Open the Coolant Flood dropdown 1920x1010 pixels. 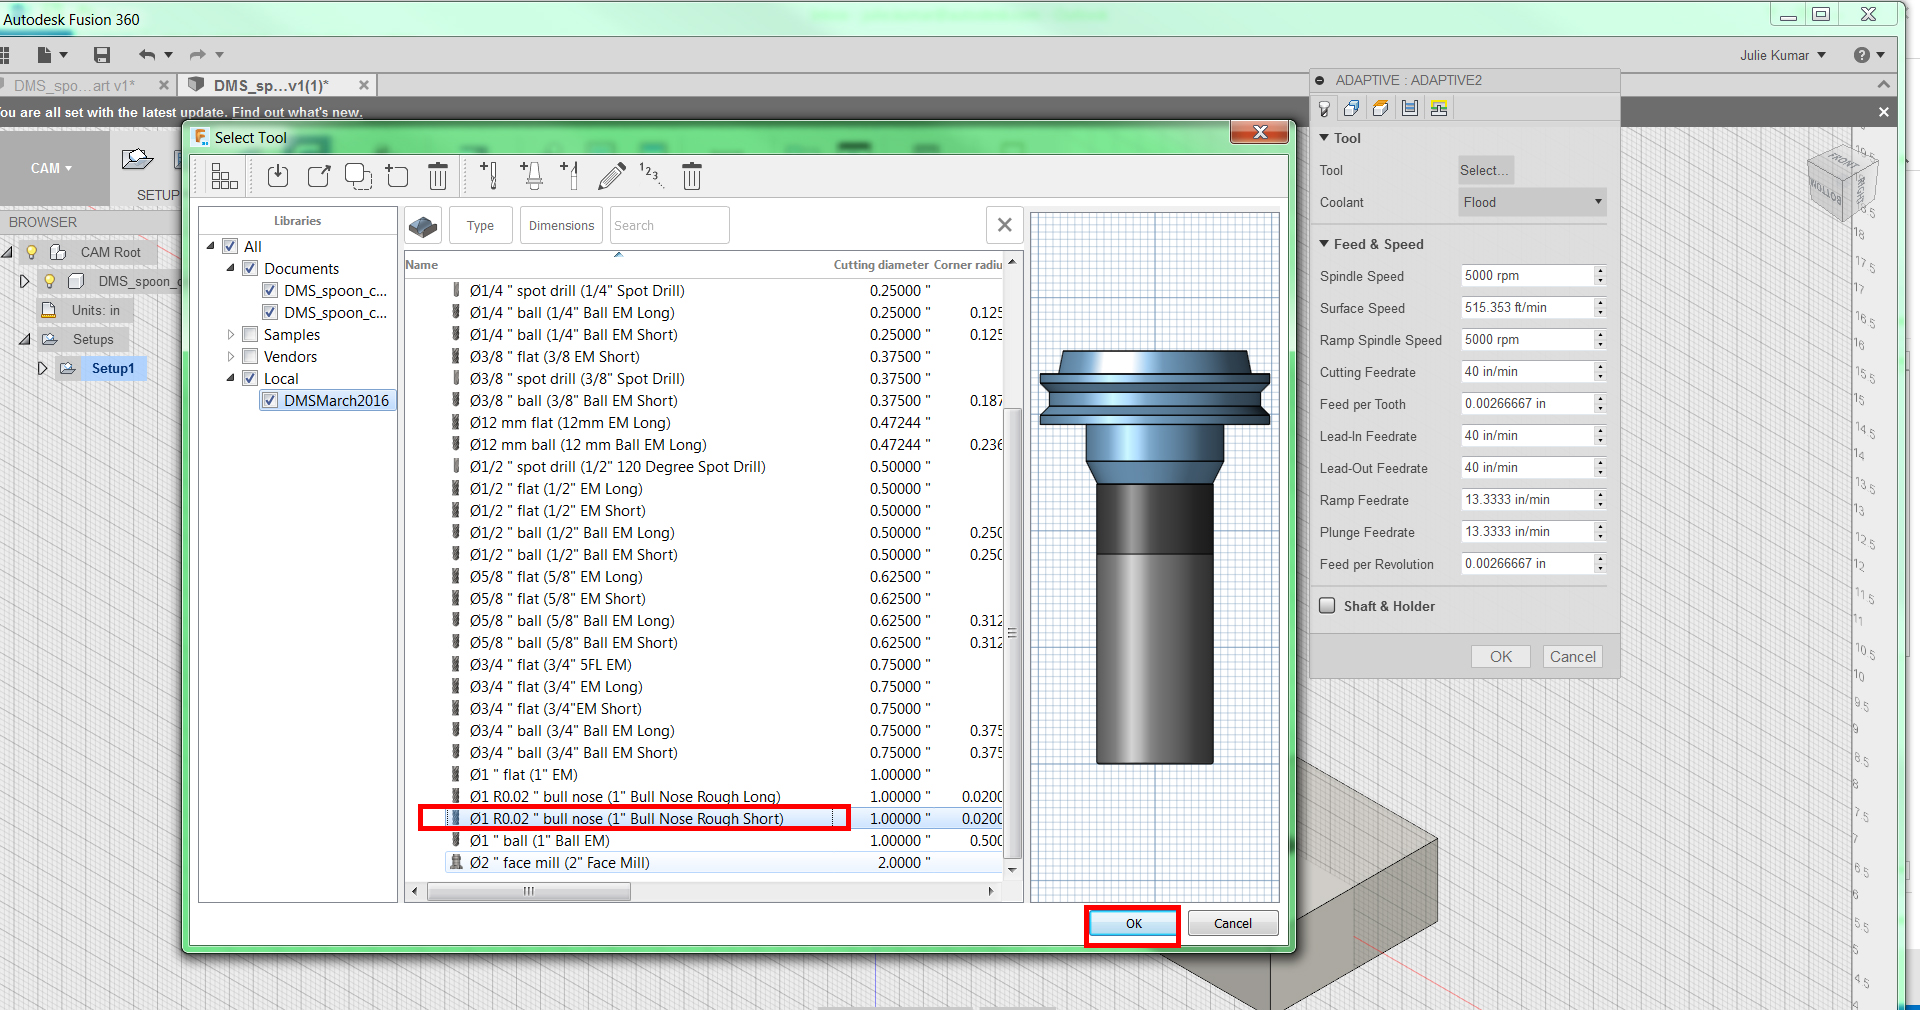click(1532, 202)
